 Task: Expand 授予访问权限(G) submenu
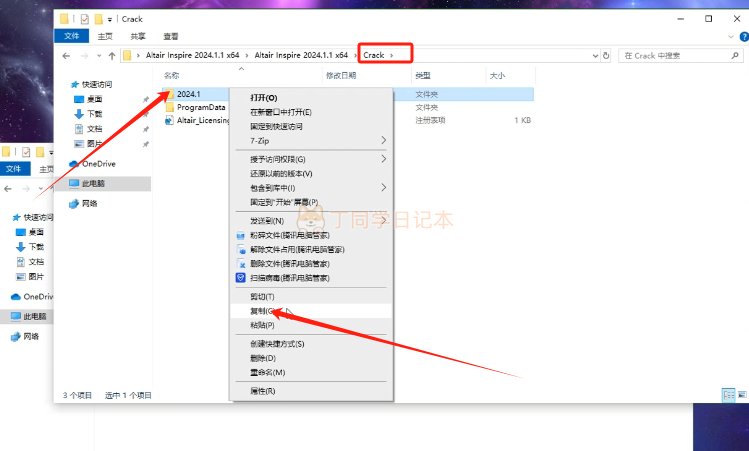(311, 159)
